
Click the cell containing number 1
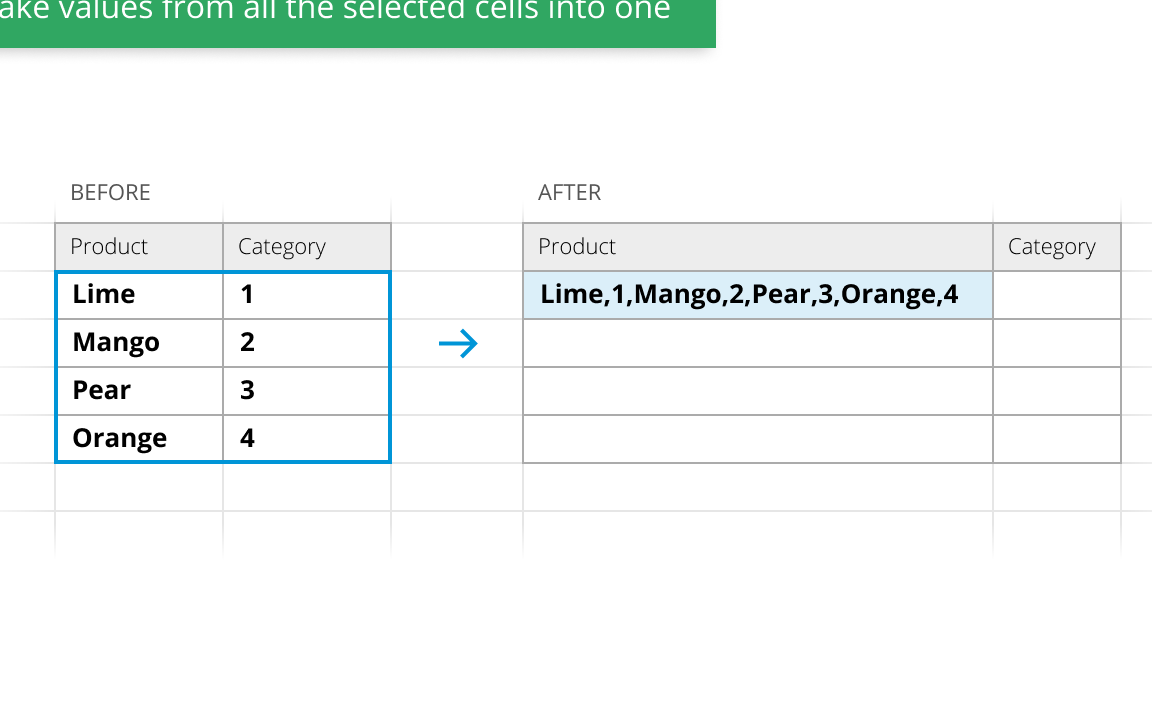click(306, 295)
